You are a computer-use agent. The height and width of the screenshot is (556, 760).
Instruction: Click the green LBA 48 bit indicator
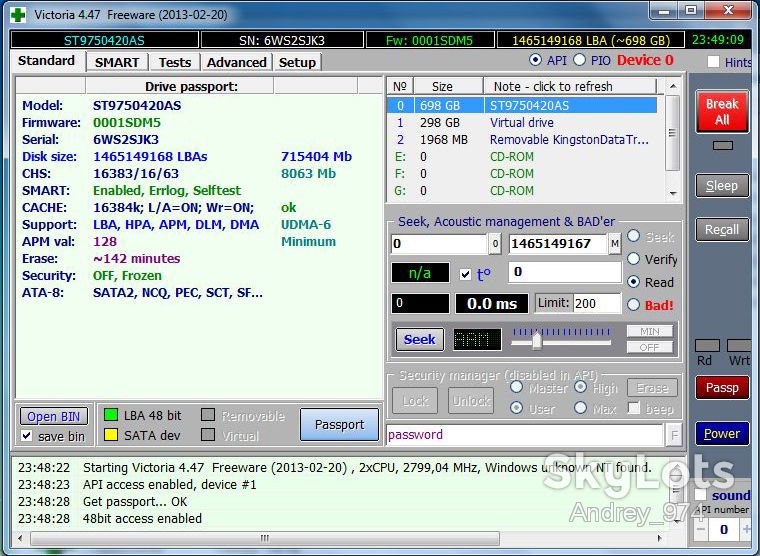coord(111,415)
